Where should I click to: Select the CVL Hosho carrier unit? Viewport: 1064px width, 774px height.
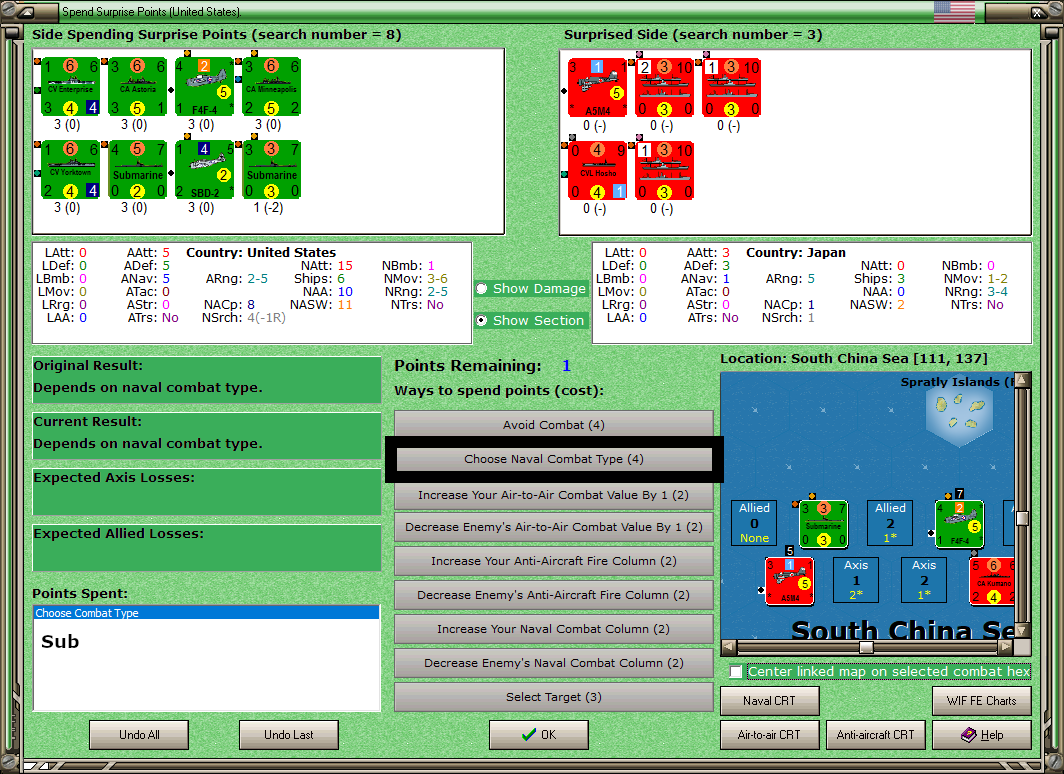[597, 171]
